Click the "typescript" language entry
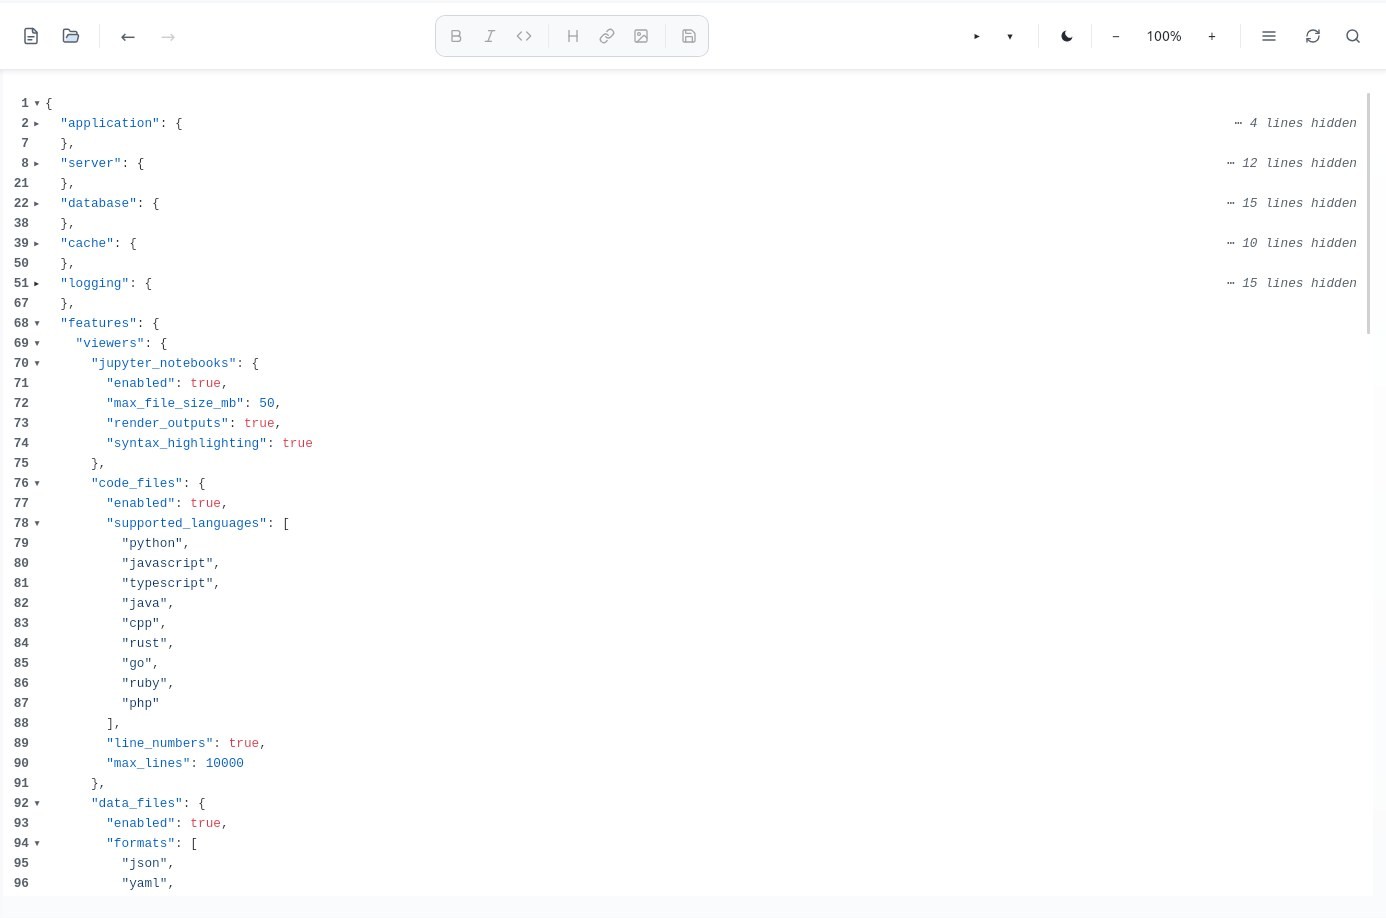The image size is (1386, 918). point(167,583)
